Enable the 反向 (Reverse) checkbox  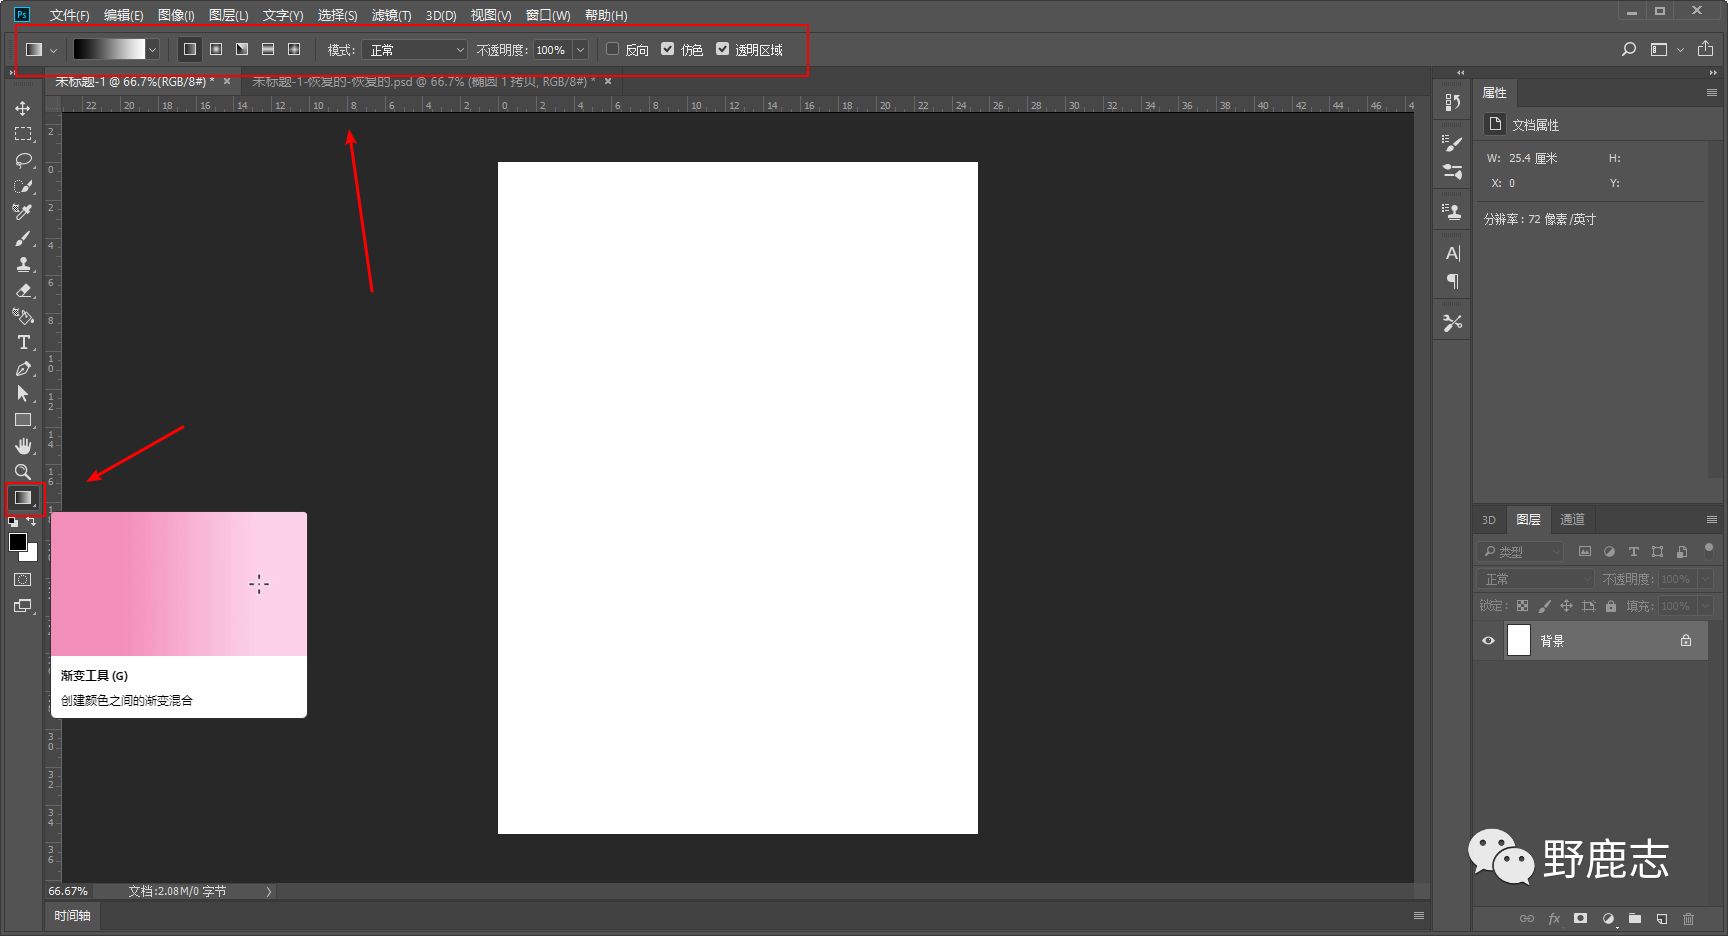[613, 49]
